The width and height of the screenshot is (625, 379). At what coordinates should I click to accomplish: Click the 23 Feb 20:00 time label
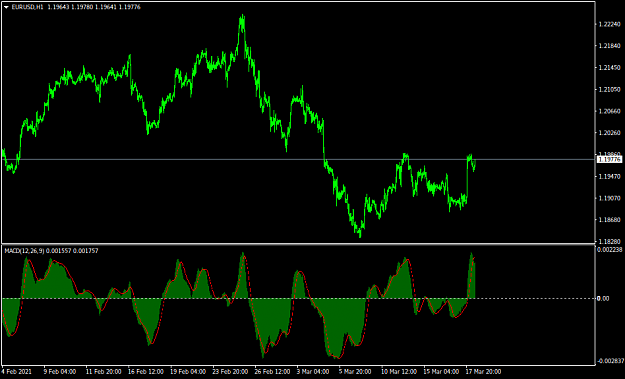pyautogui.click(x=230, y=372)
